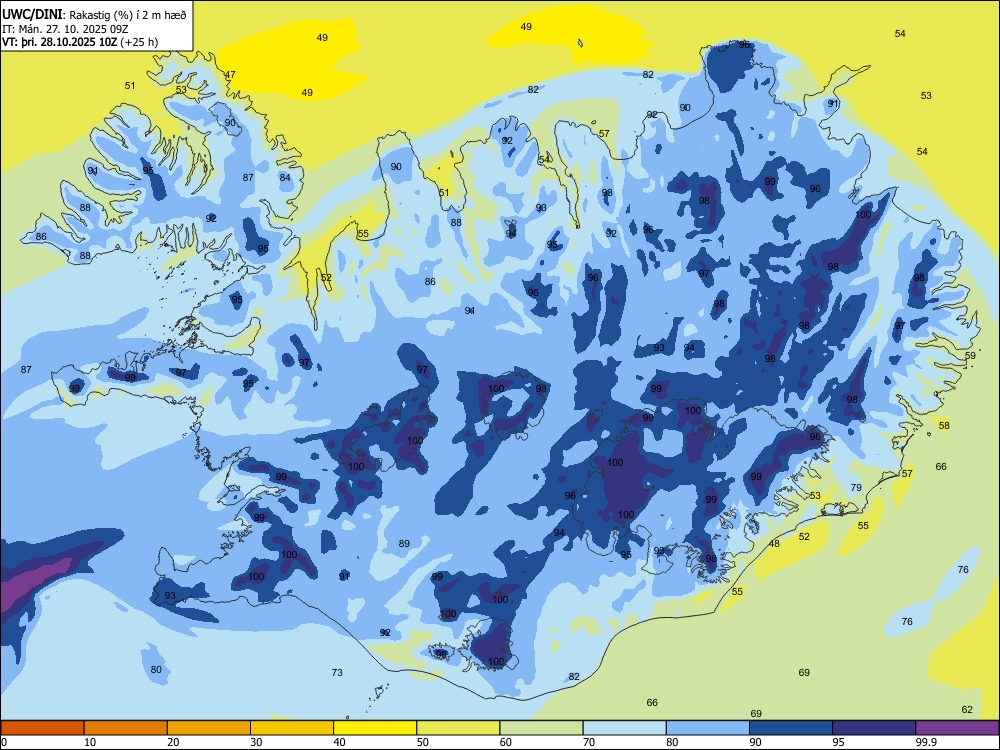Viewport: 1000px width, 750px height.
Task: Pick the 90–95 dark blue legend swatch
Action: 791,728
